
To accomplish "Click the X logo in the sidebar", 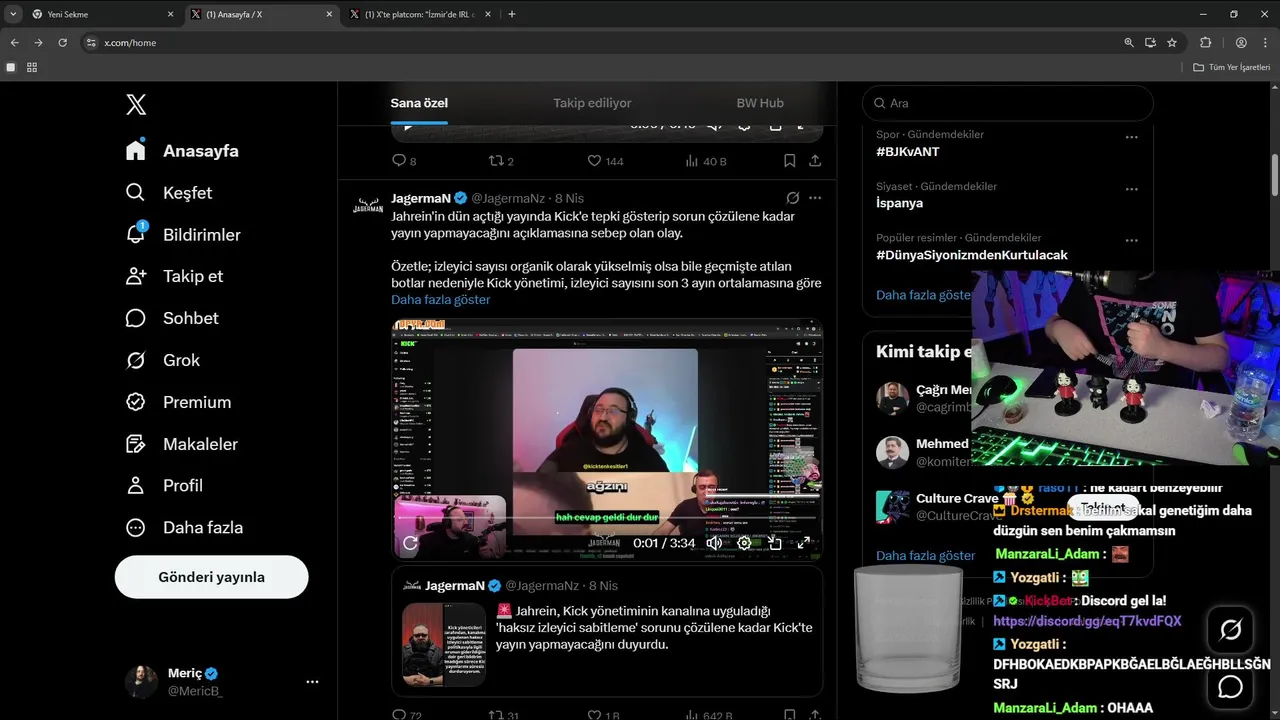I will [x=136, y=104].
